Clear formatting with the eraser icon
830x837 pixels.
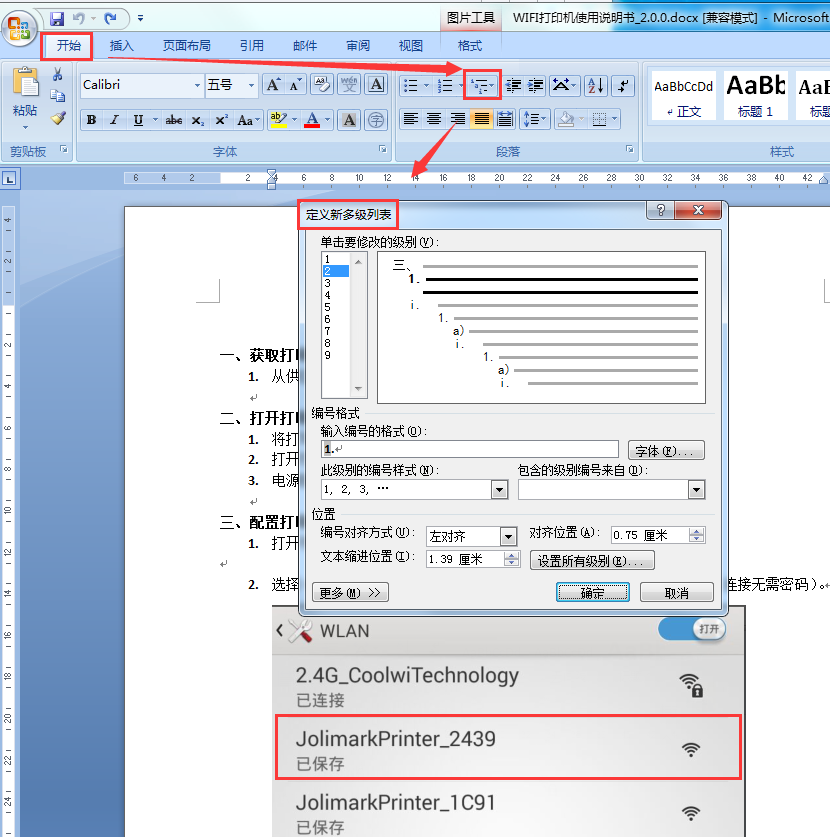coord(322,85)
